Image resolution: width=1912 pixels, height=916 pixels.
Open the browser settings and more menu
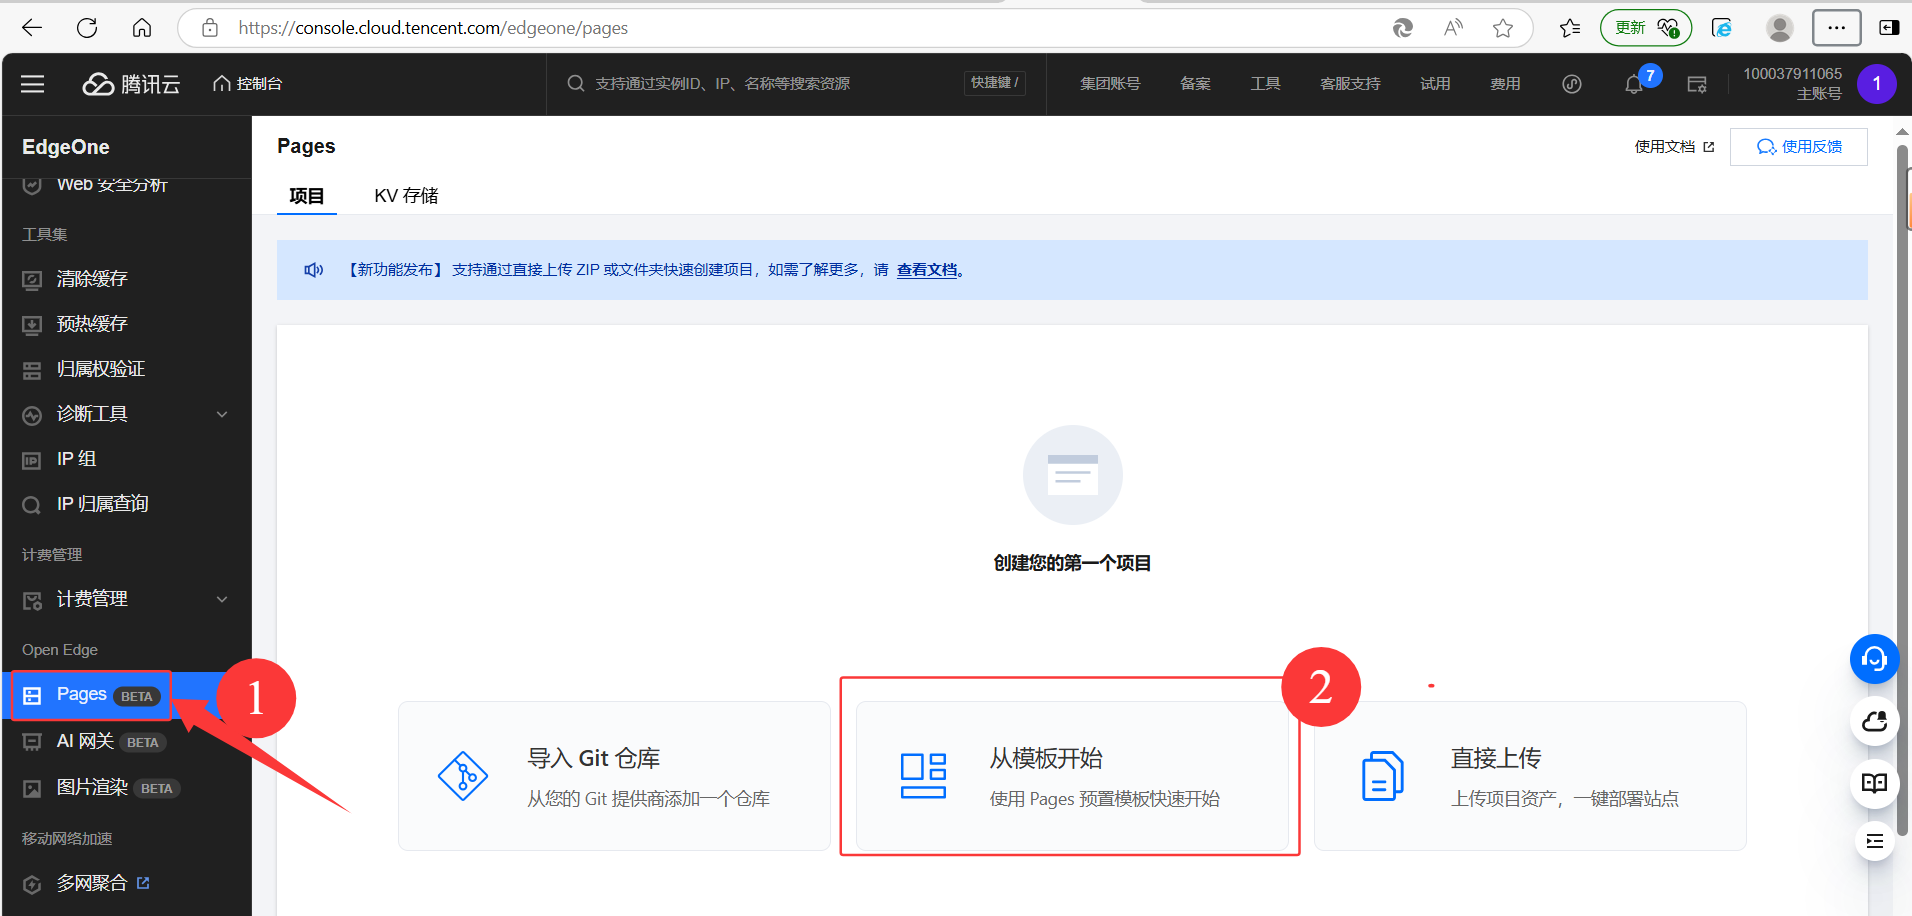[1837, 28]
